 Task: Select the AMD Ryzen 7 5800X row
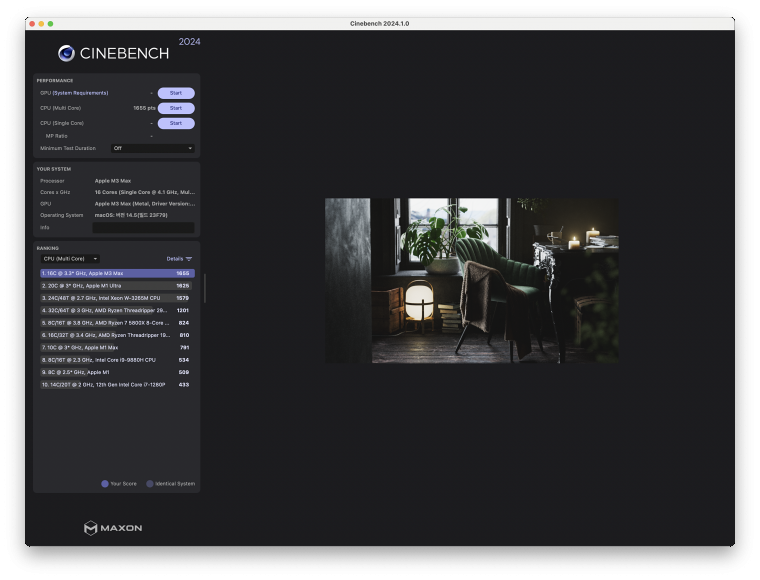[117, 323]
